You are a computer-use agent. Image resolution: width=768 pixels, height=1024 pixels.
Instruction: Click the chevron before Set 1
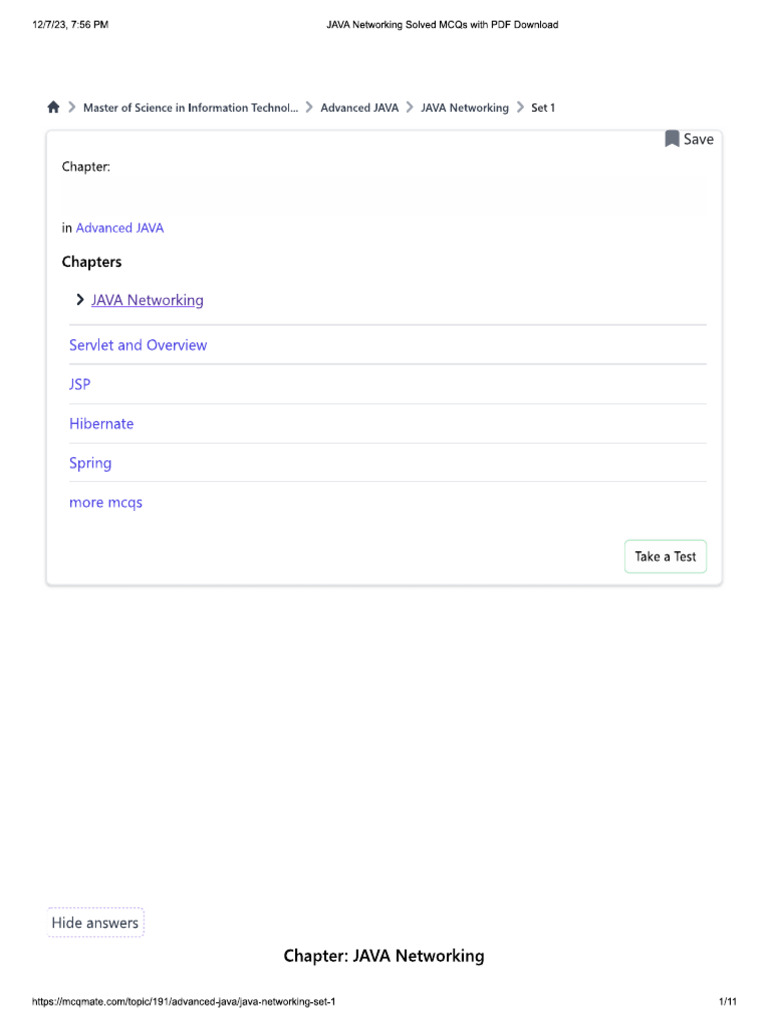tap(520, 108)
